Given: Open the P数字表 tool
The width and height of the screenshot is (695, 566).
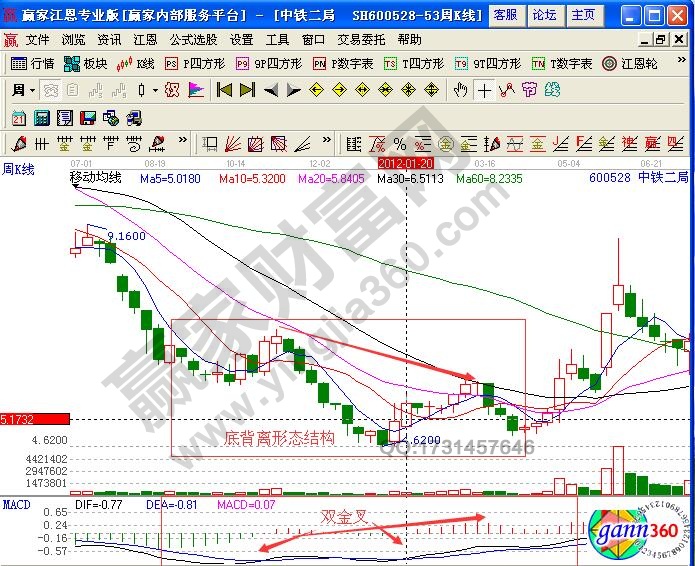Looking at the screenshot, I should tap(342, 63).
